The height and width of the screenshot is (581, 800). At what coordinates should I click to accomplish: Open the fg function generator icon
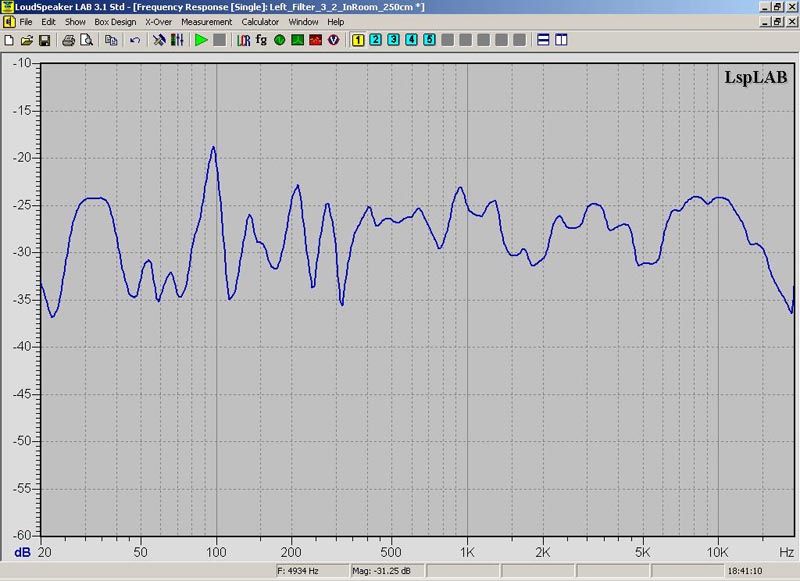[261, 40]
